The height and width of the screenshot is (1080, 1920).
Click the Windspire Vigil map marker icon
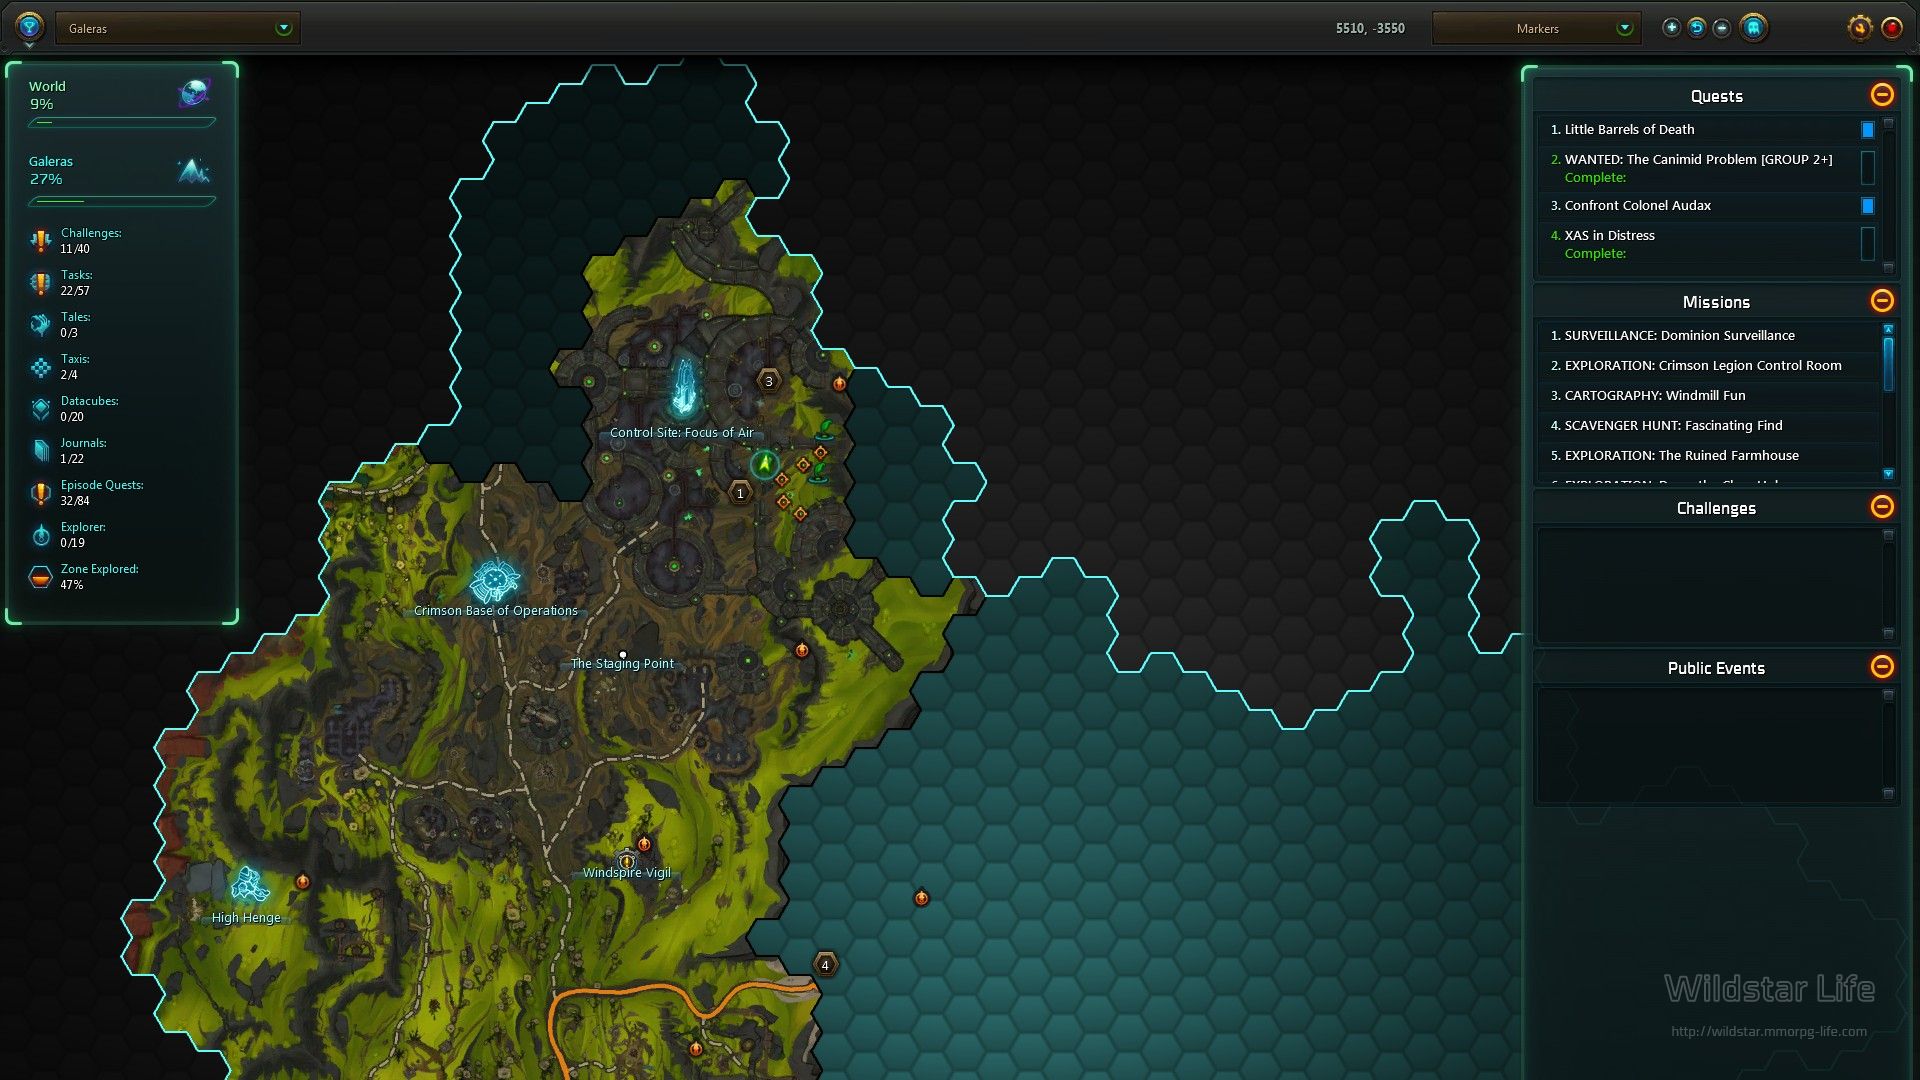coord(627,860)
